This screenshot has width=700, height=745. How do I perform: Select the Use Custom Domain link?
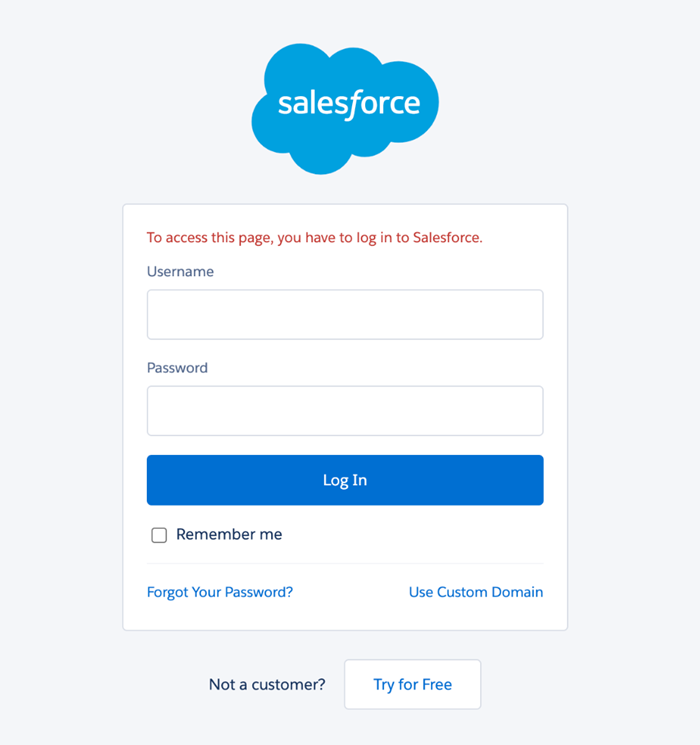coord(476,592)
